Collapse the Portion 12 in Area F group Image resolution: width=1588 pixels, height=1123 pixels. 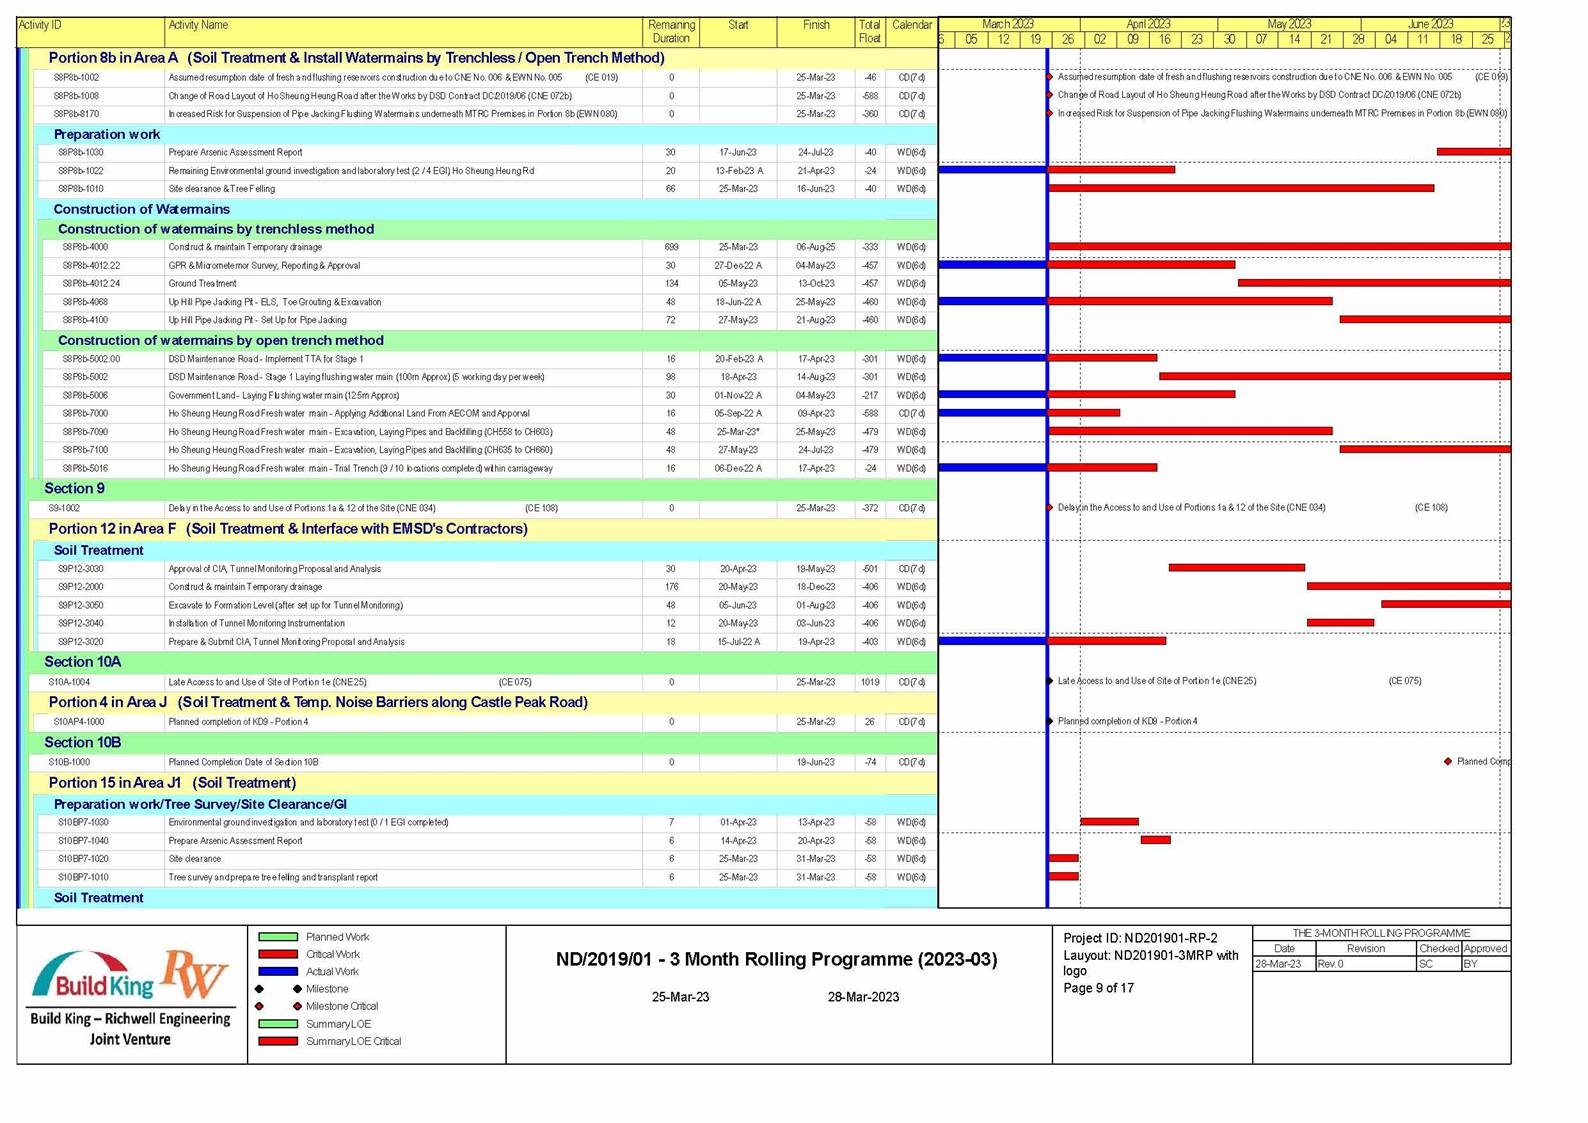pyautogui.click(x=287, y=529)
